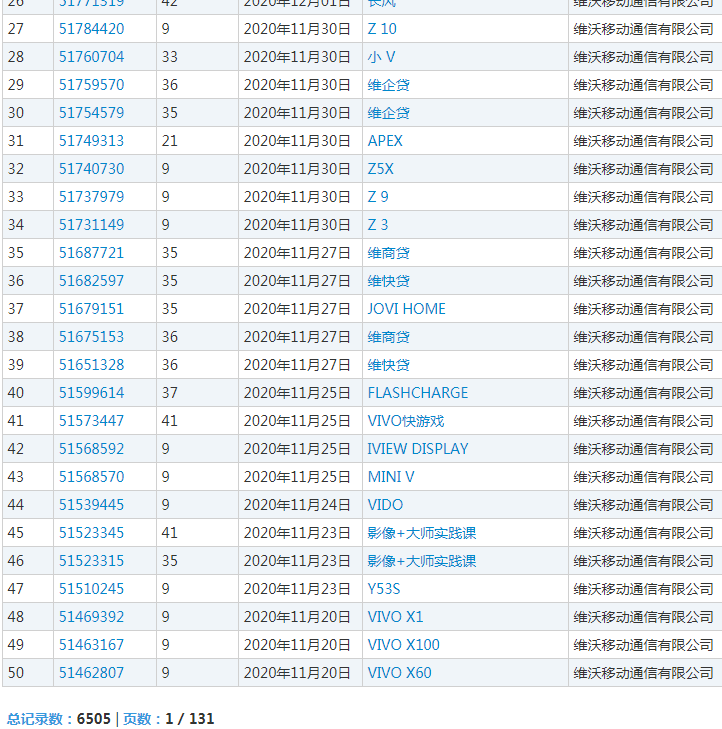Click the VIVO X1 trademark name

tap(395, 616)
